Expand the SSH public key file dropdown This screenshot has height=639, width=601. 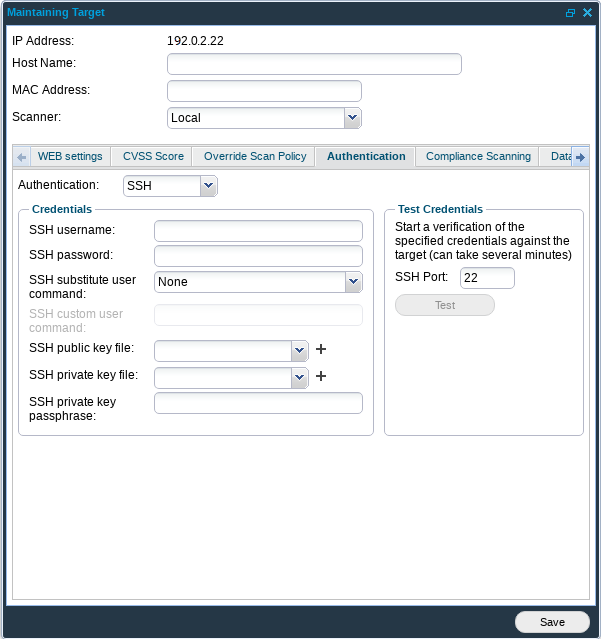tap(299, 350)
